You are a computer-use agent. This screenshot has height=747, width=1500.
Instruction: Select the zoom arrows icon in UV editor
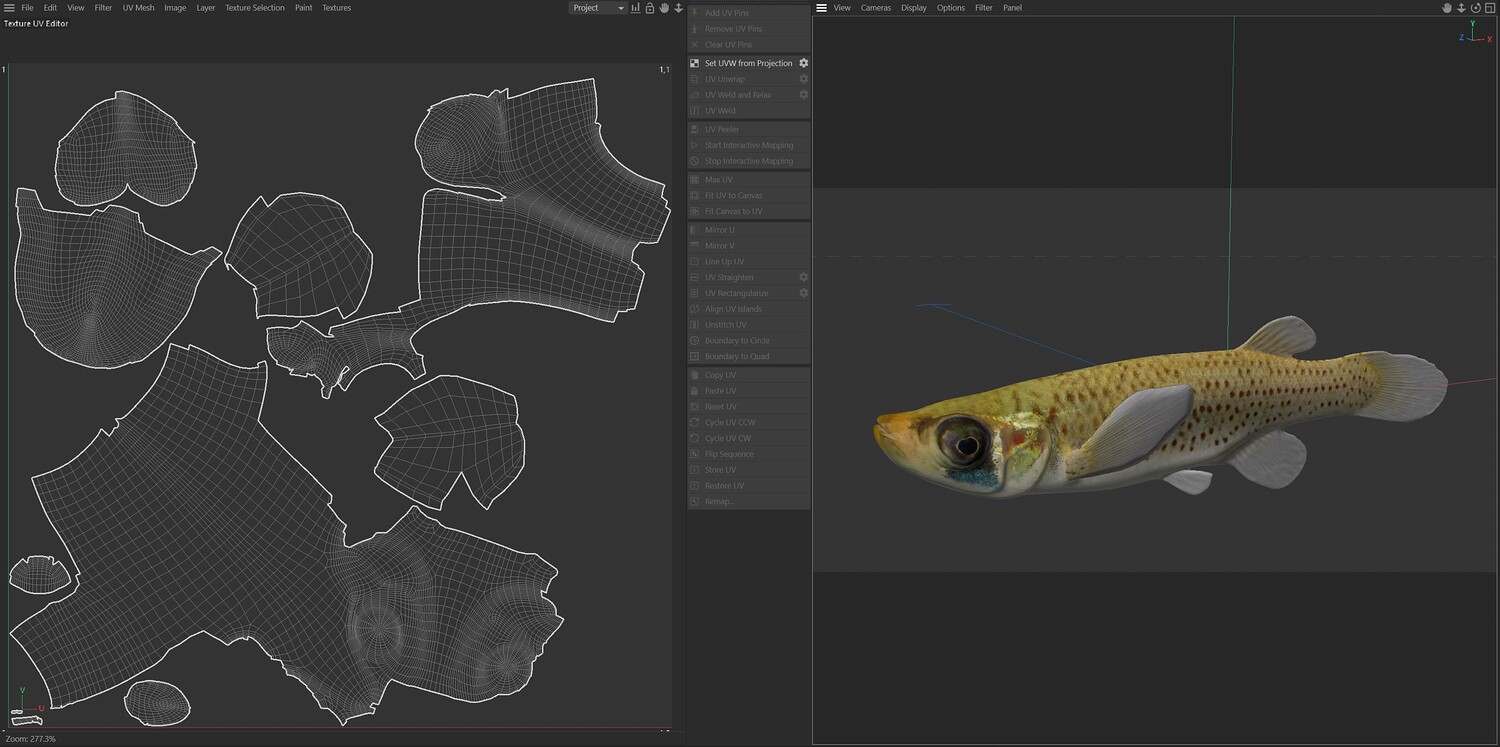[x=678, y=8]
